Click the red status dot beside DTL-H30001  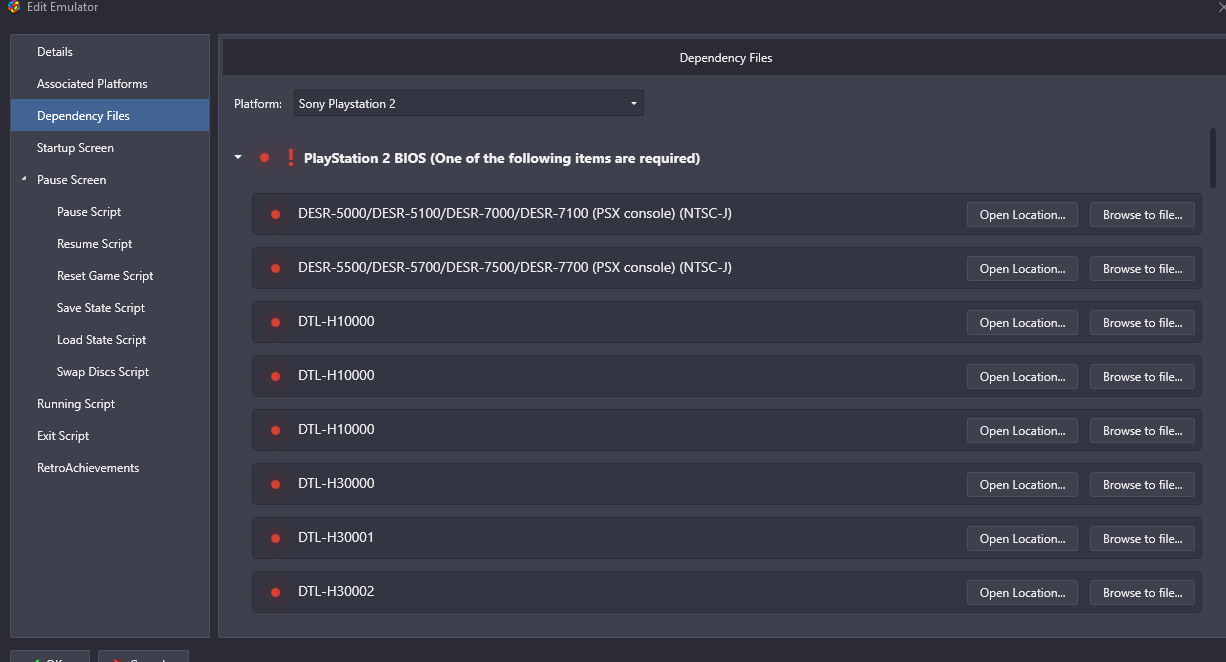click(275, 538)
